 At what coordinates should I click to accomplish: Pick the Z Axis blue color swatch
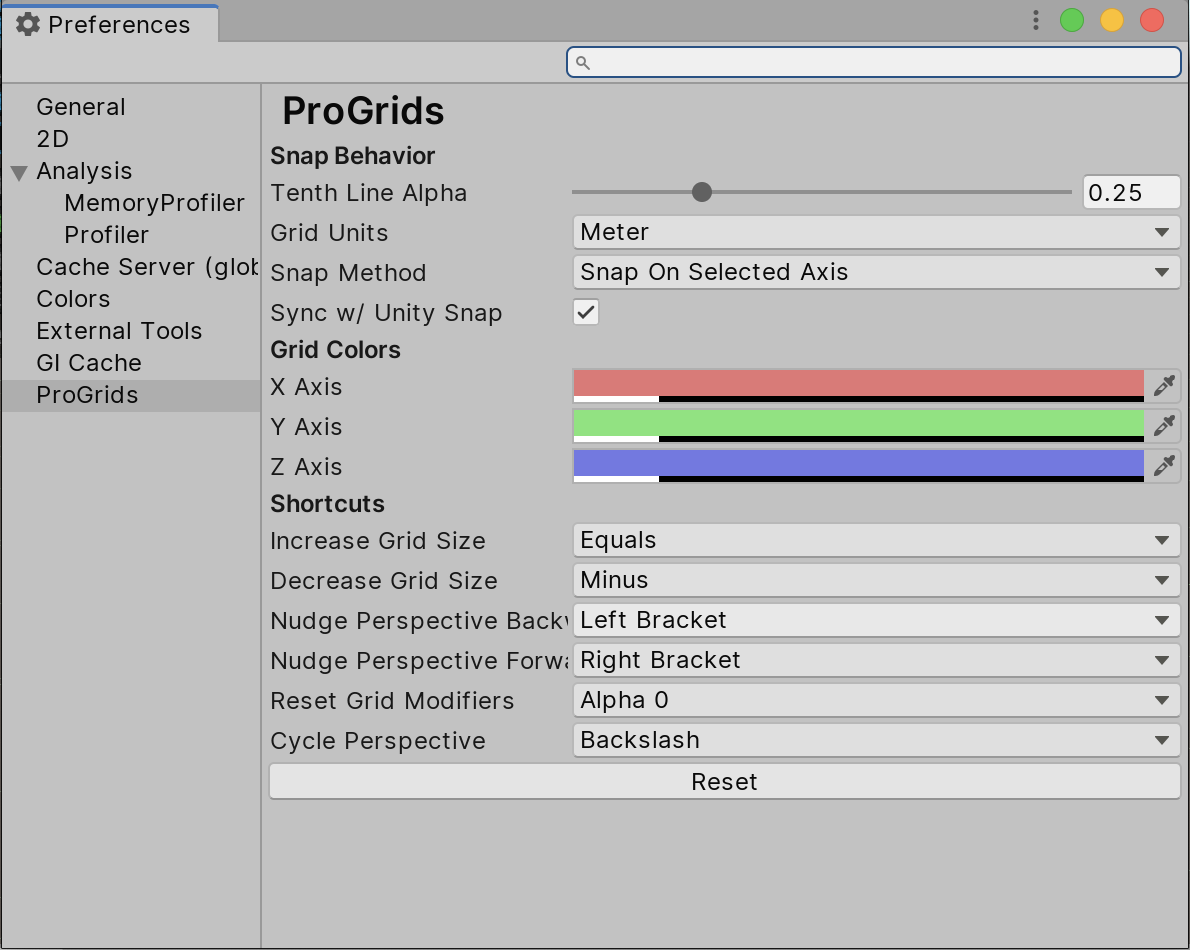click(x=858, y=464)
